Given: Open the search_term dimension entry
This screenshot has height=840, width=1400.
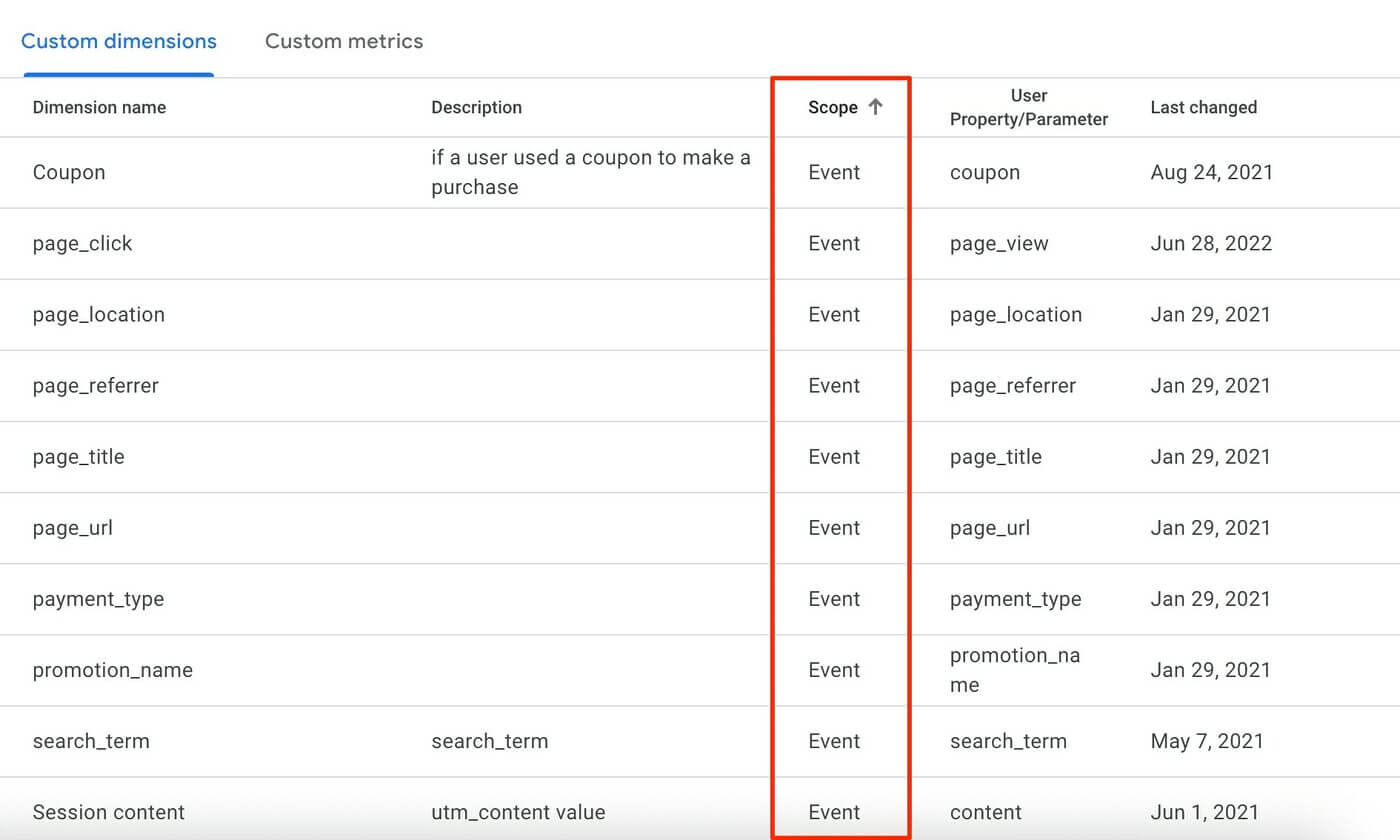Looking at the screenshot, I should coord(91,741).
